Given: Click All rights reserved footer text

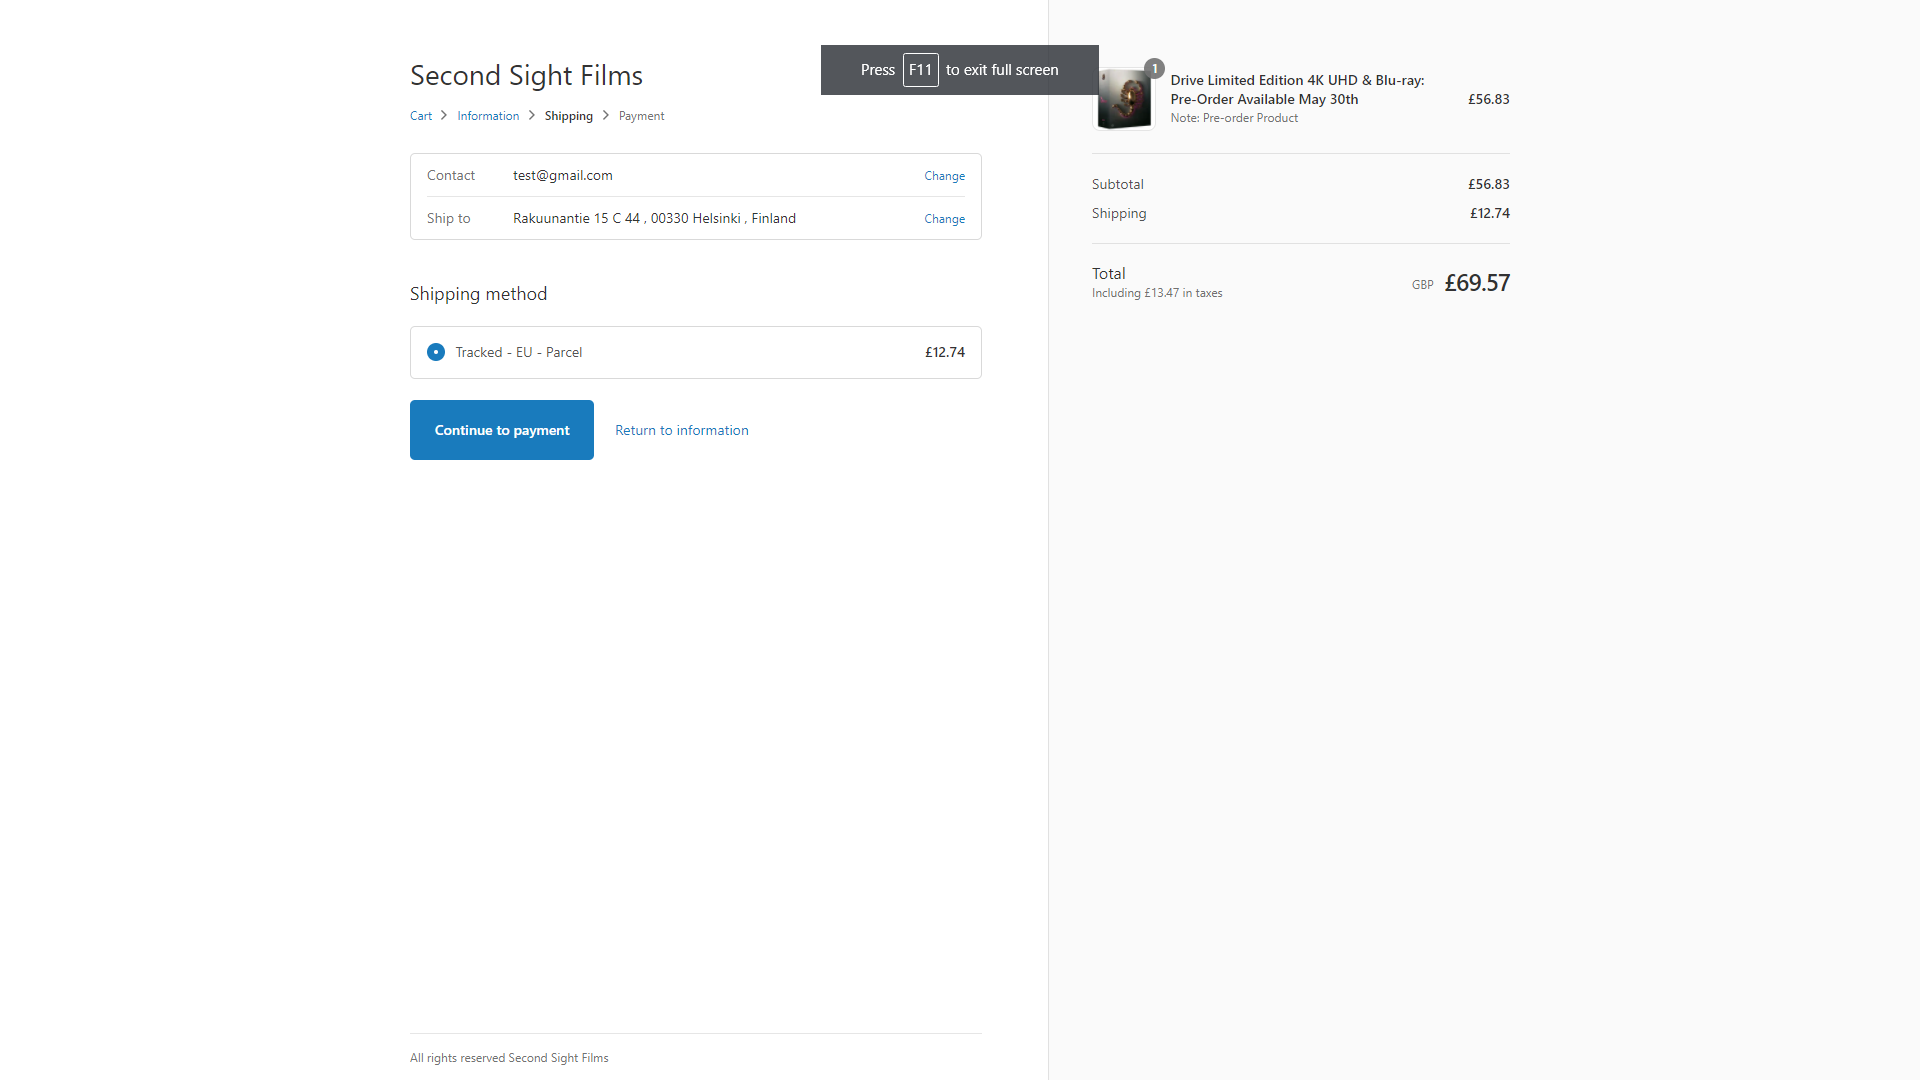Looking at the screenshot, I should pos(509,1058).
